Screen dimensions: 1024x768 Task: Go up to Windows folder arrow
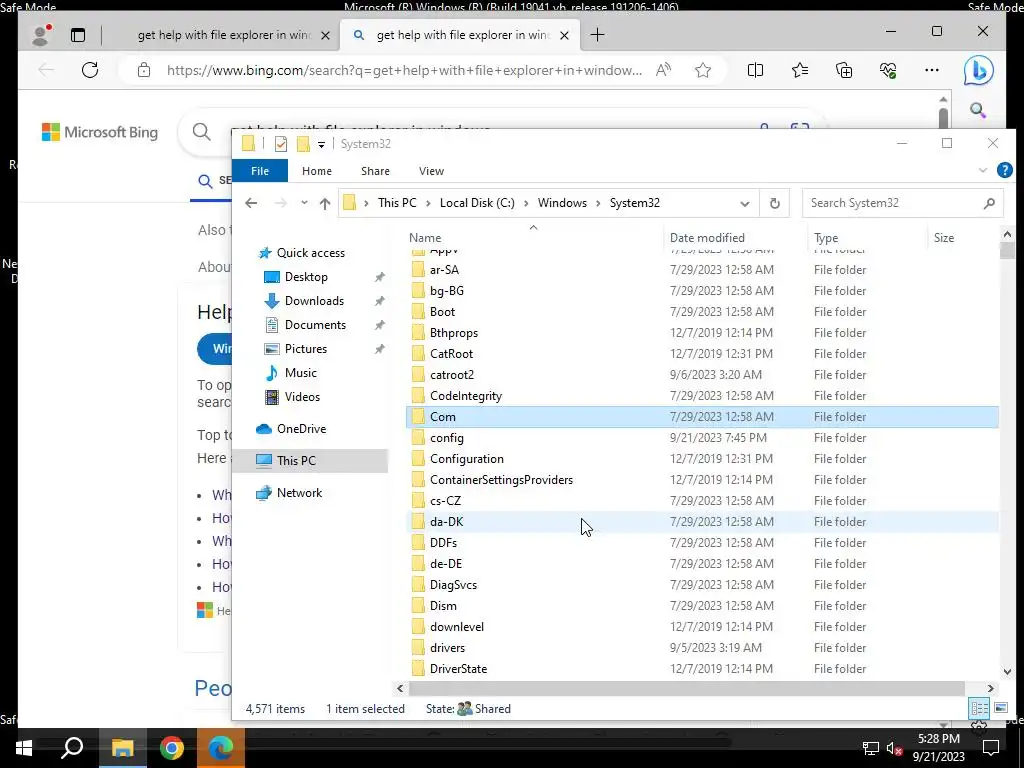pyautogui.click(x=325, y=203)
